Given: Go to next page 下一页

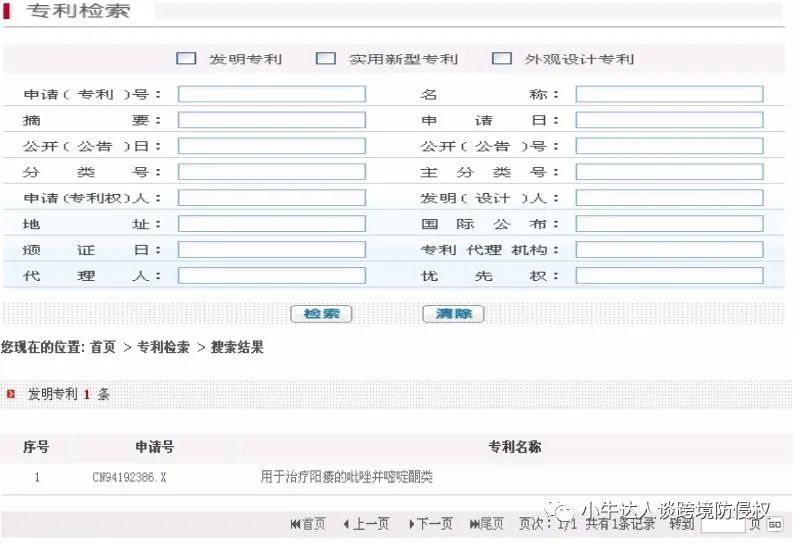Looking at the screenshot, I should coord(430,523).
